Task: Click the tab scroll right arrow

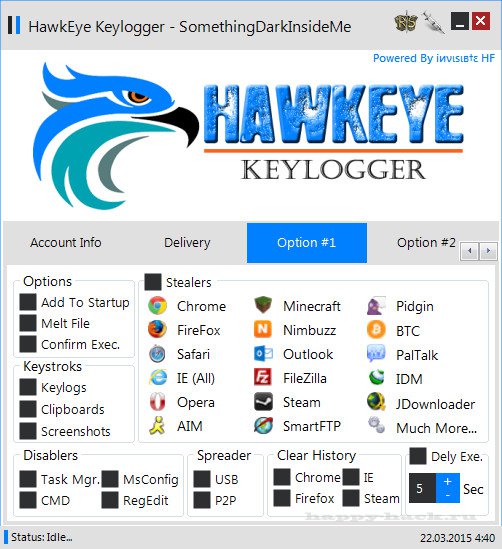Action: 488,251
